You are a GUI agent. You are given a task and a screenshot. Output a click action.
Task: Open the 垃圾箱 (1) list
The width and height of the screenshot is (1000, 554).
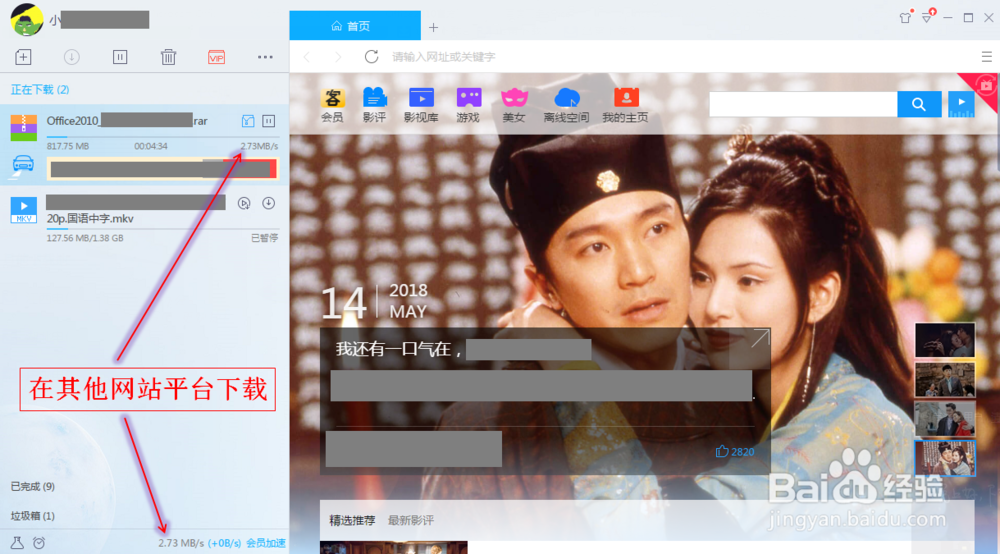(x=33, y=516)
